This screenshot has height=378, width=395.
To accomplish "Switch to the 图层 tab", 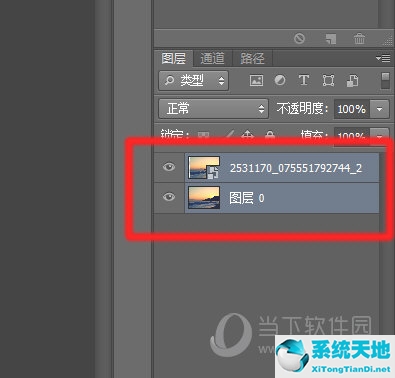I will pyautogui.click(x=174, y=58).
